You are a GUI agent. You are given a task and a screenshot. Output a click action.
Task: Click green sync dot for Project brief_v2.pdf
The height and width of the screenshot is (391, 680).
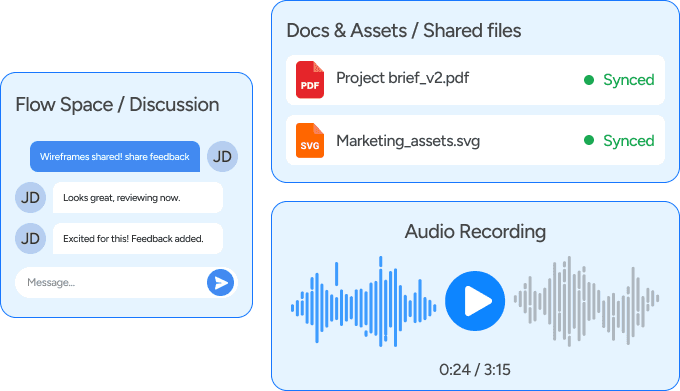click(589, 80)
